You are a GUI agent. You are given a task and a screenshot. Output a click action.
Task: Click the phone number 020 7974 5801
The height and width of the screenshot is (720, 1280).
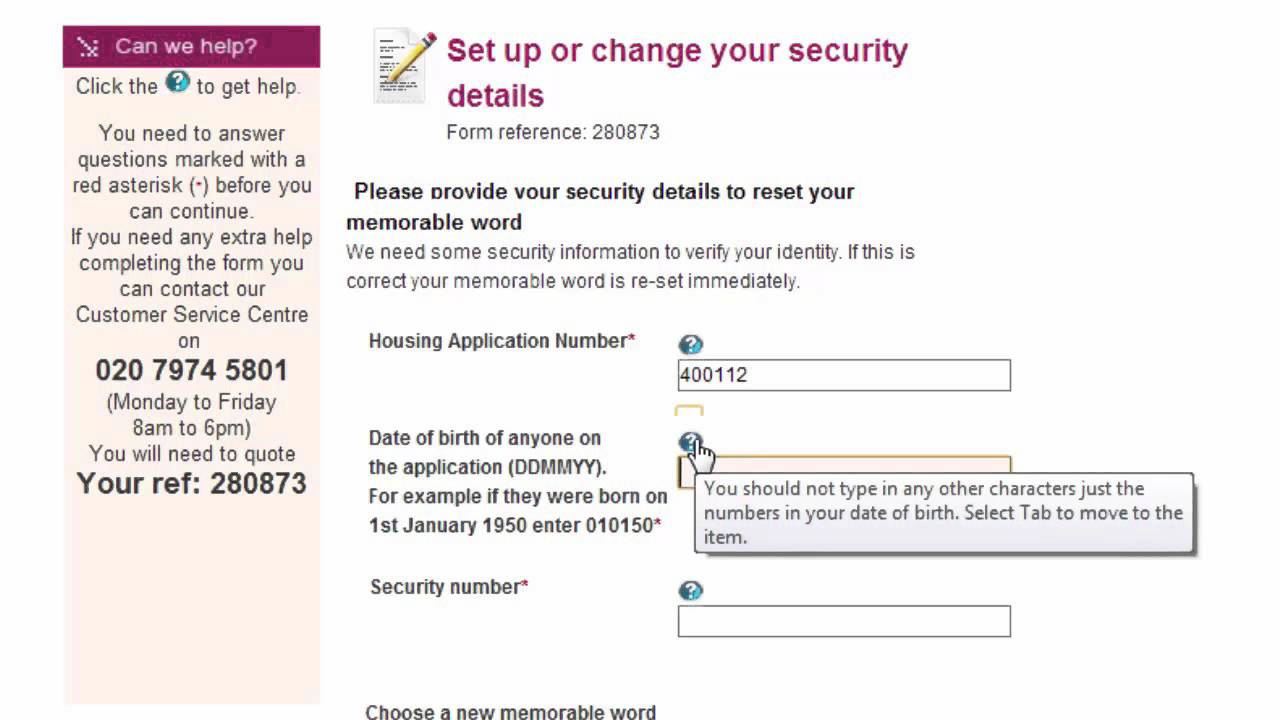point(191,371)
